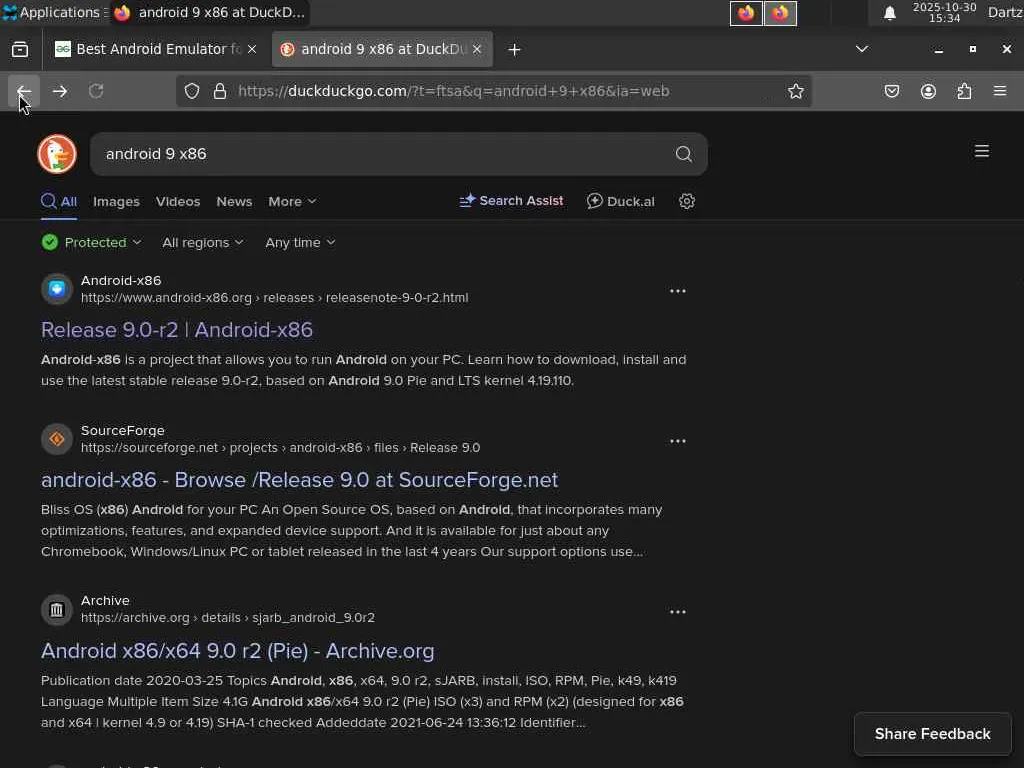Go forward with browser forward arrow

pos(60,91)
